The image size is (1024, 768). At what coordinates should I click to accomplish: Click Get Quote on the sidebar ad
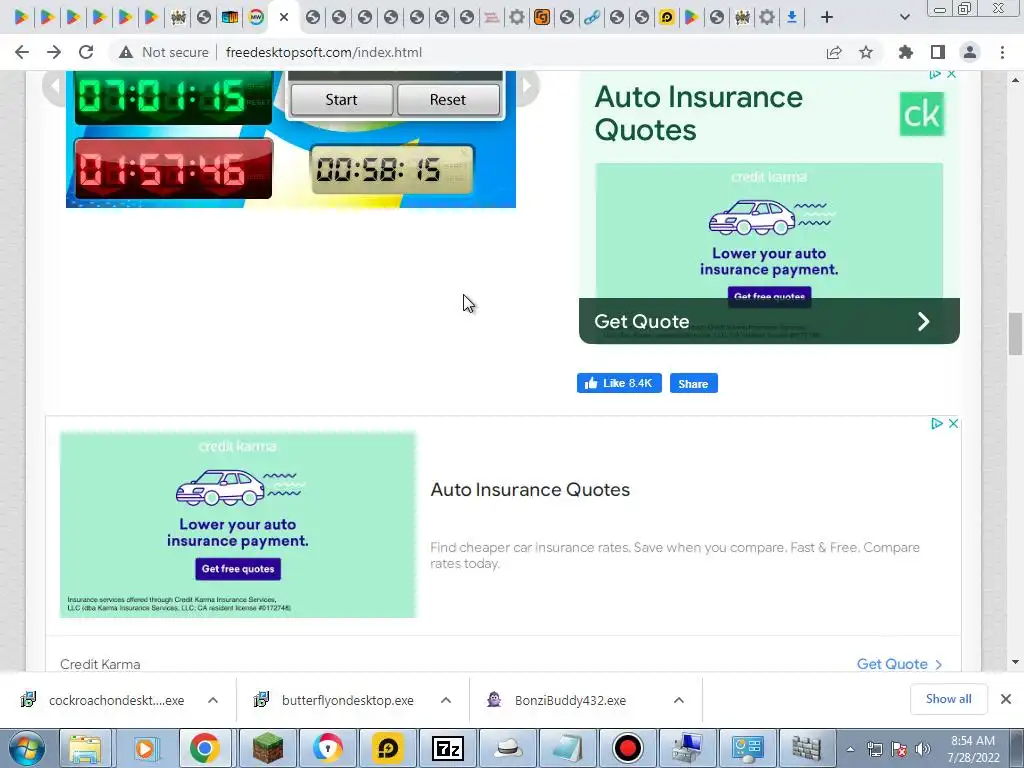[769, 321]
